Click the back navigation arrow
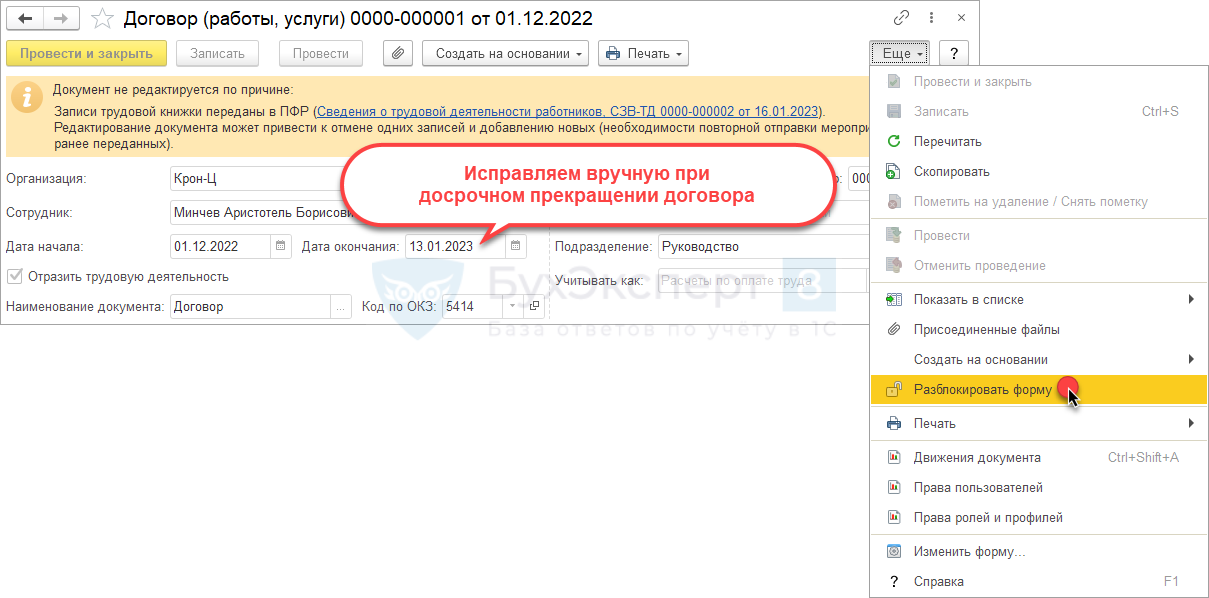 pos(25,19)
